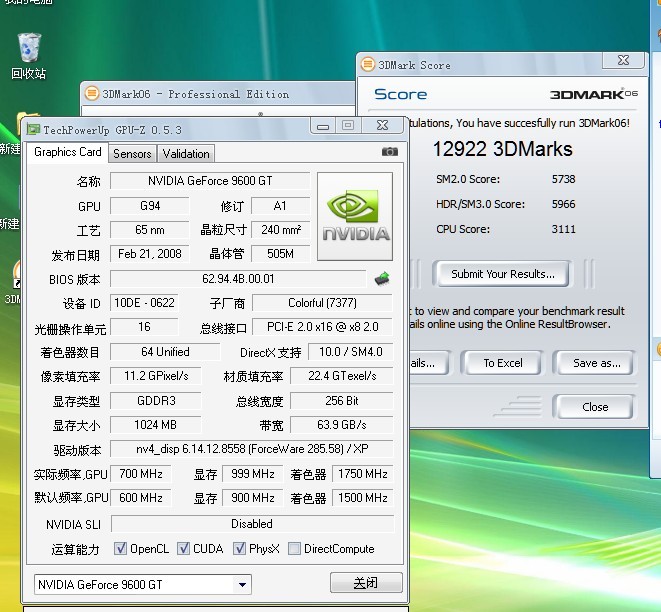
Task: Click the driver version field
Action: click(252, 448)
